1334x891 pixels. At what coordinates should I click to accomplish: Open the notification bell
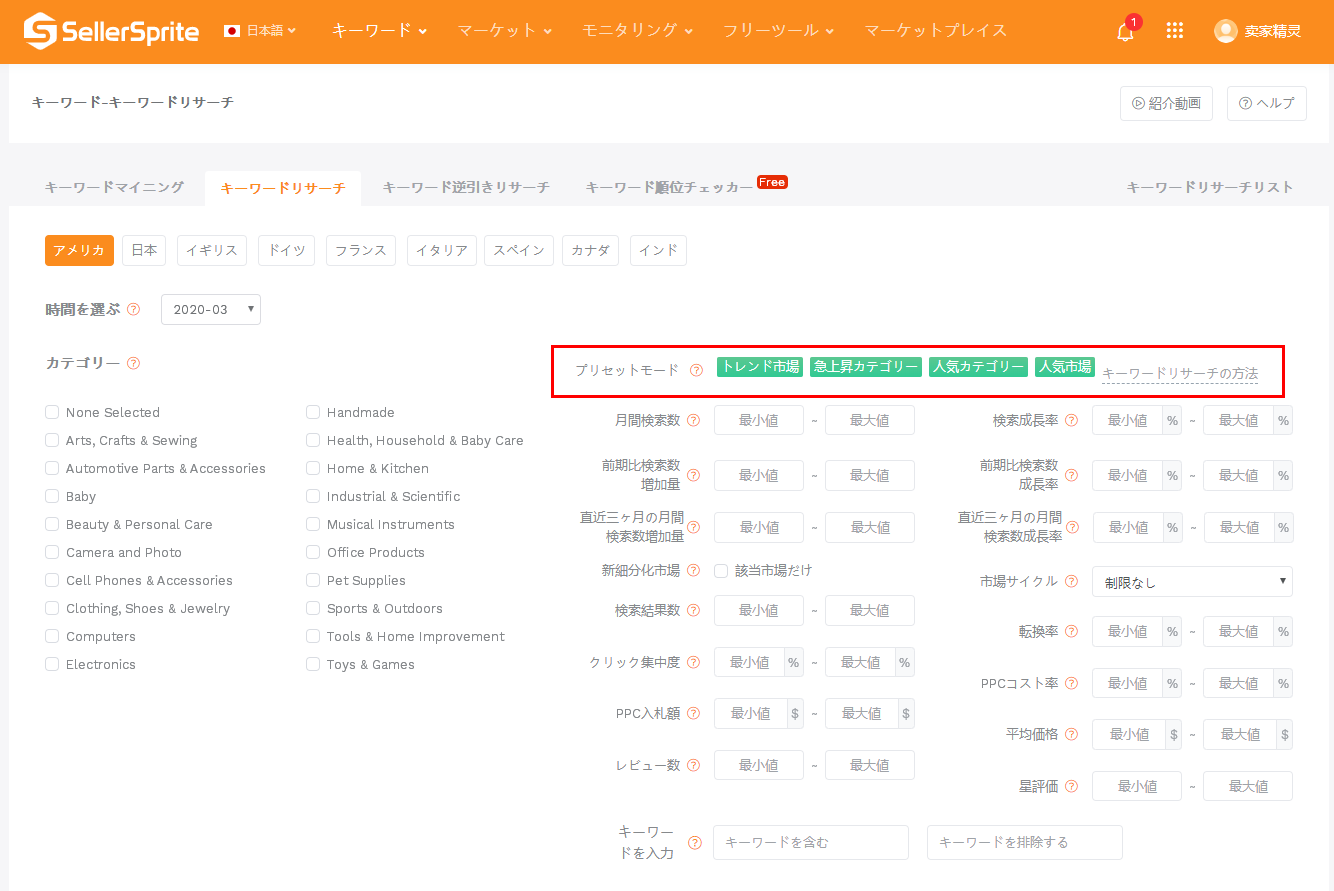[x=1126, y=31]
